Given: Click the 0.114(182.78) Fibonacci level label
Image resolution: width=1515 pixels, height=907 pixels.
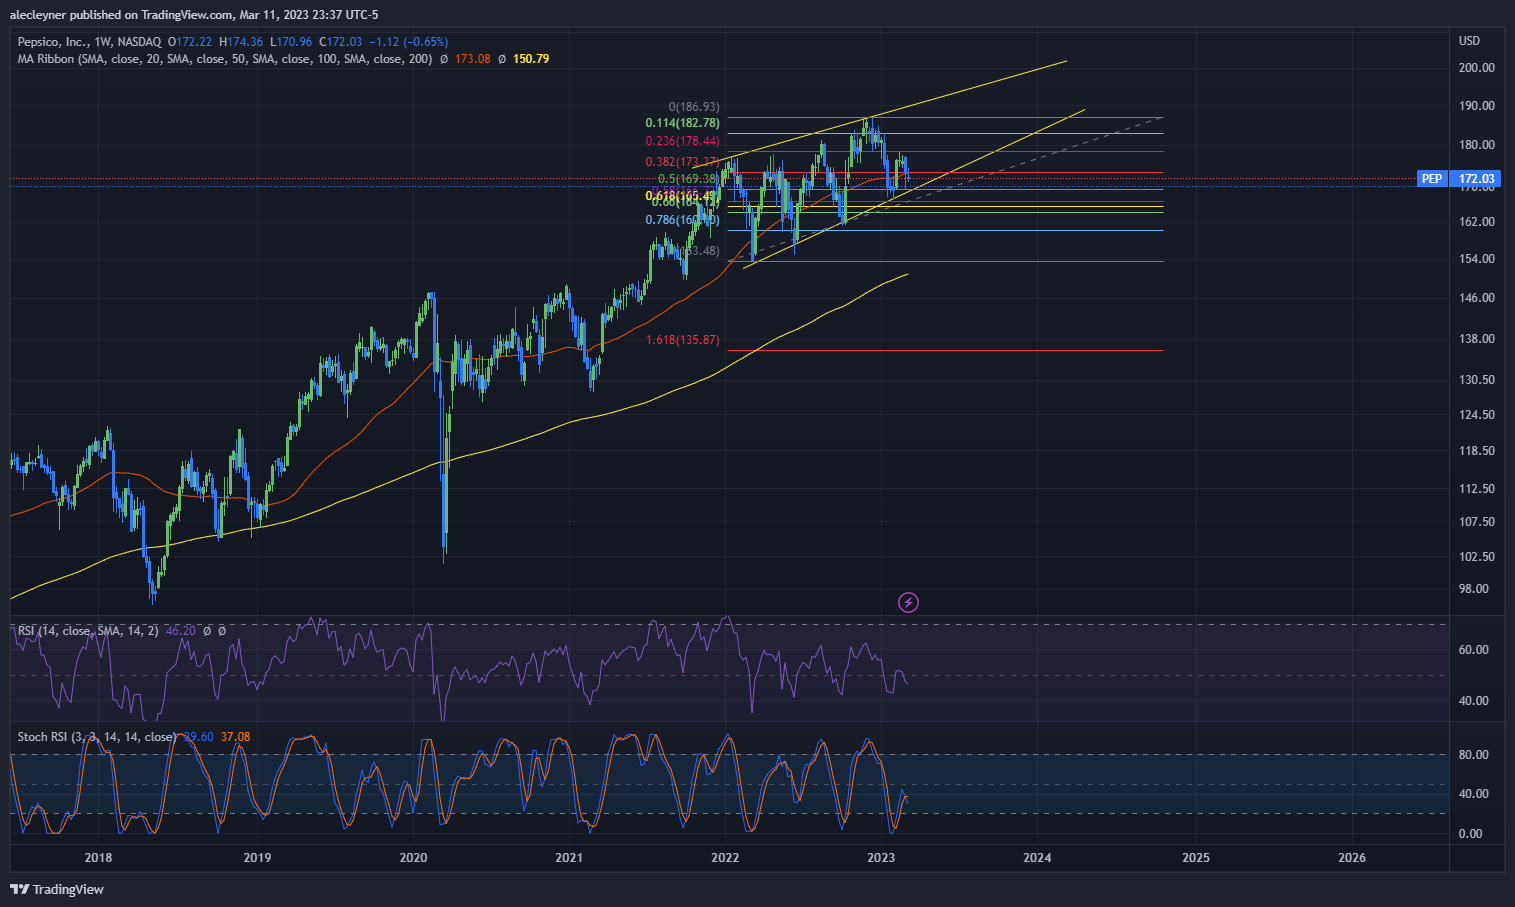Looking at the screenshot, I should tap(682, 123).
